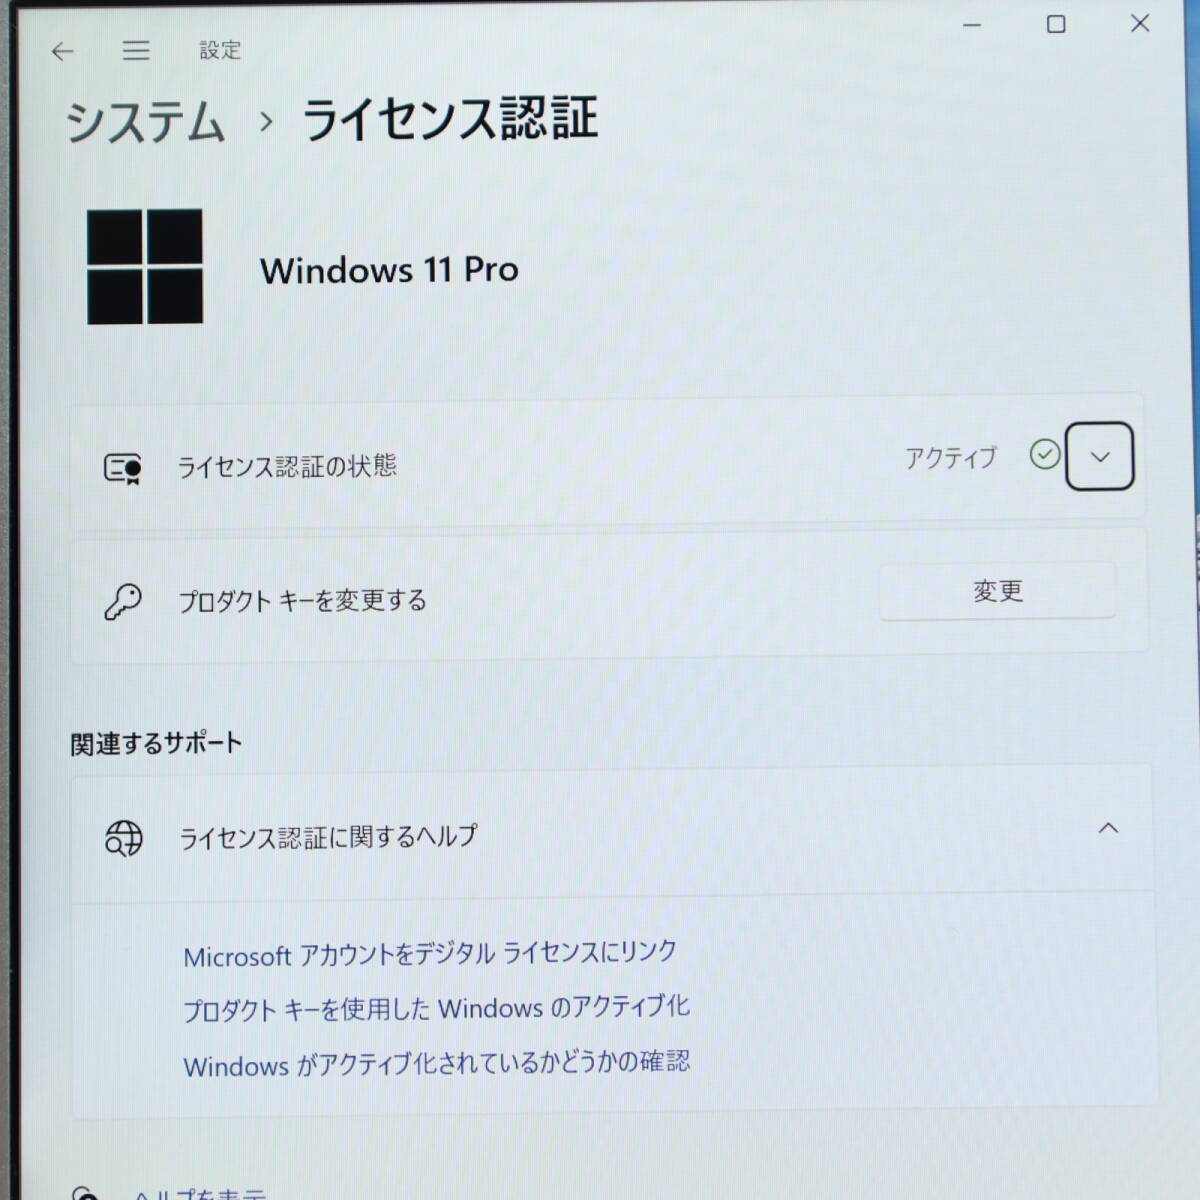Minimize the settings window
This screenshot has width=1200, height=1200.
[x=972, y=25]
